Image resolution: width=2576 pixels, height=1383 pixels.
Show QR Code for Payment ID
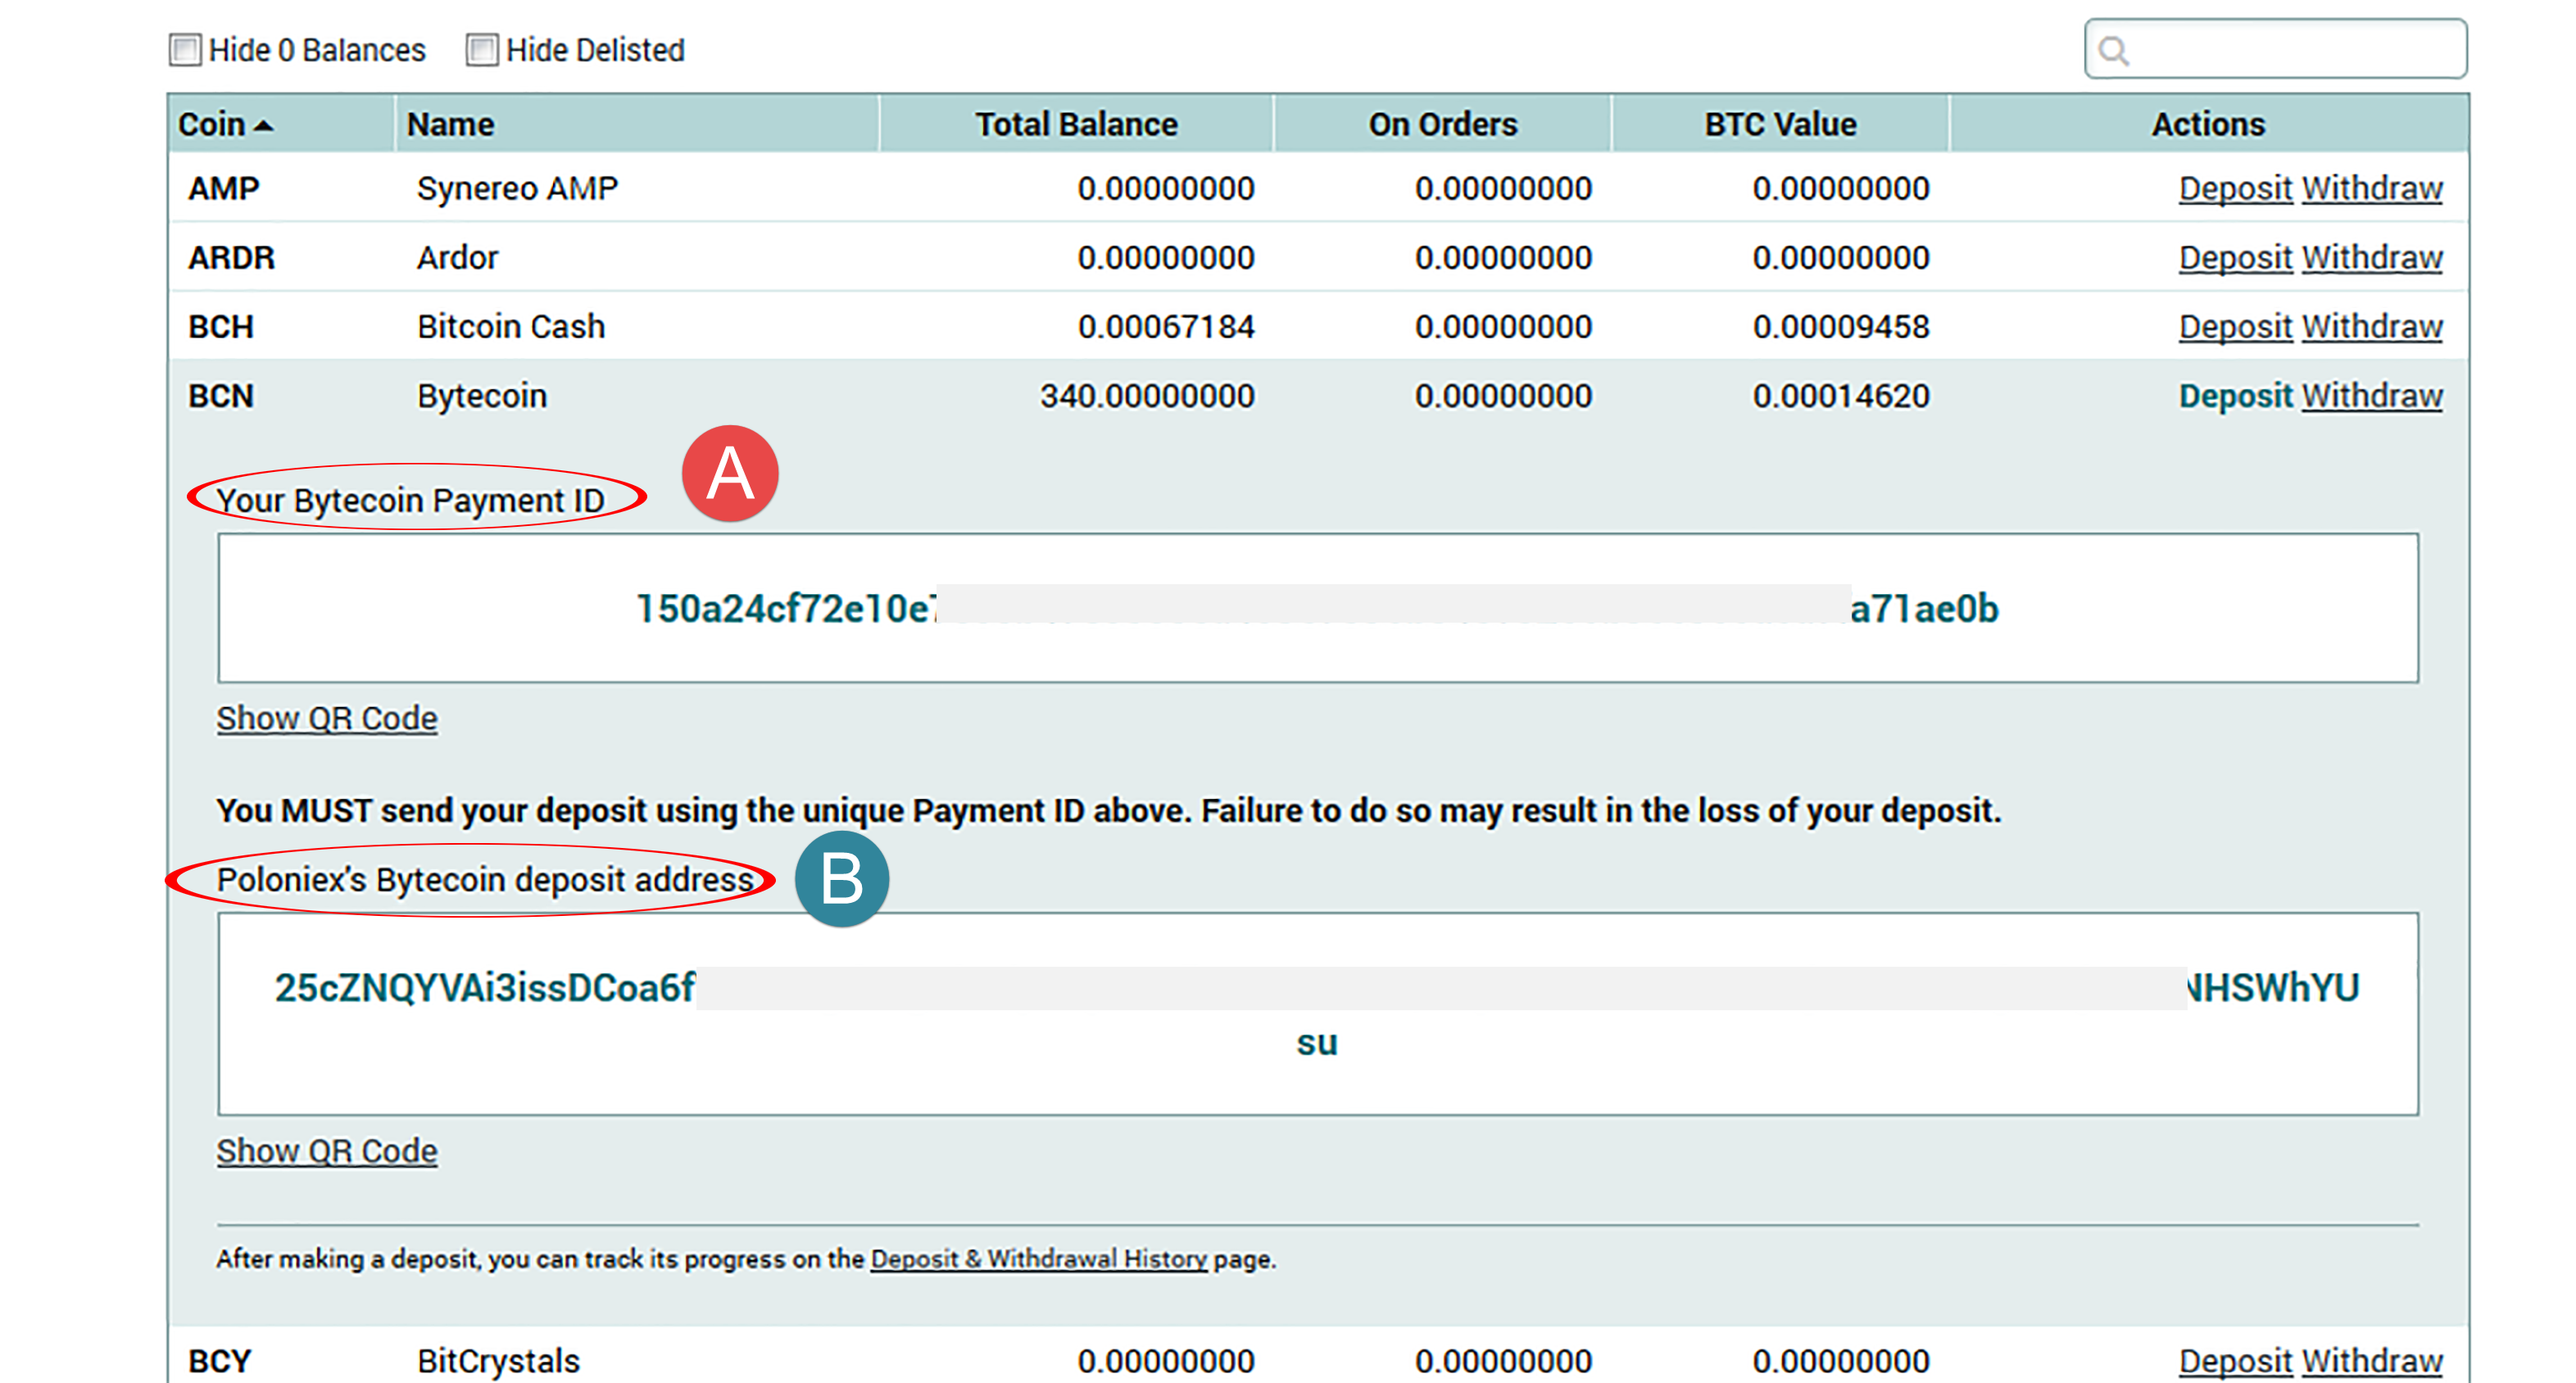[327, 718]
